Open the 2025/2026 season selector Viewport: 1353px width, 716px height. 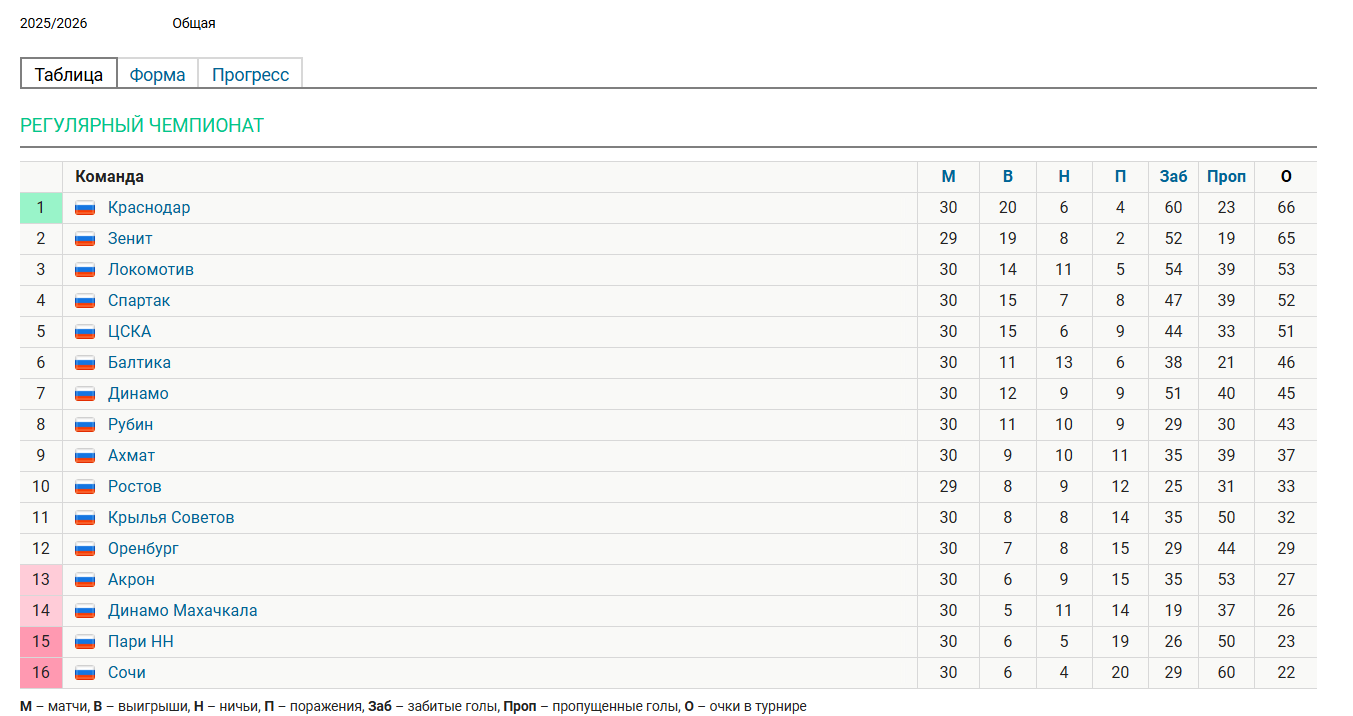coord(54,23)
